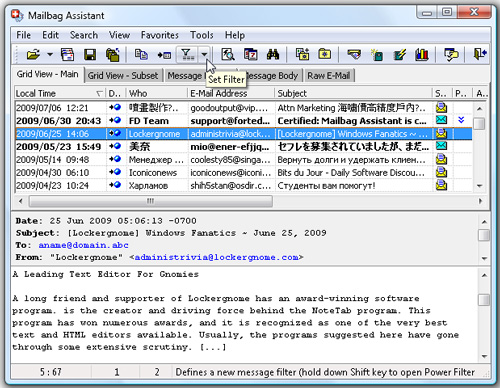This screenshot has height=388, width=500.
Task: Select the Iconiconews message row
Action: [x=243, y=172]
